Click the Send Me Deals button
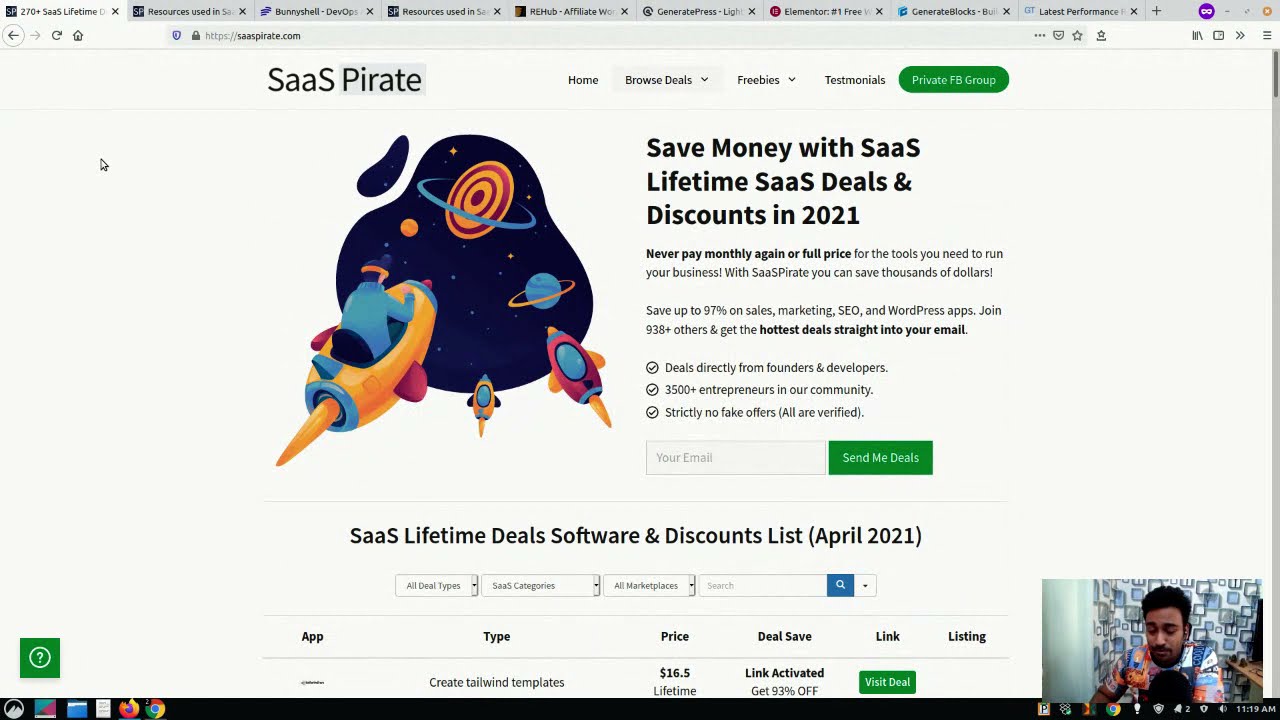 click(x=880, y=458)
